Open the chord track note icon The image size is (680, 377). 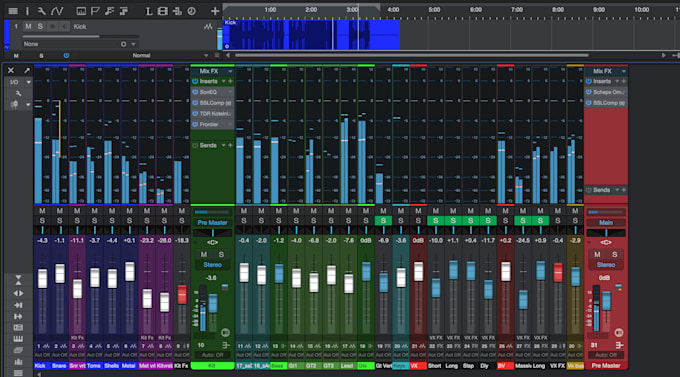[109, 11]
